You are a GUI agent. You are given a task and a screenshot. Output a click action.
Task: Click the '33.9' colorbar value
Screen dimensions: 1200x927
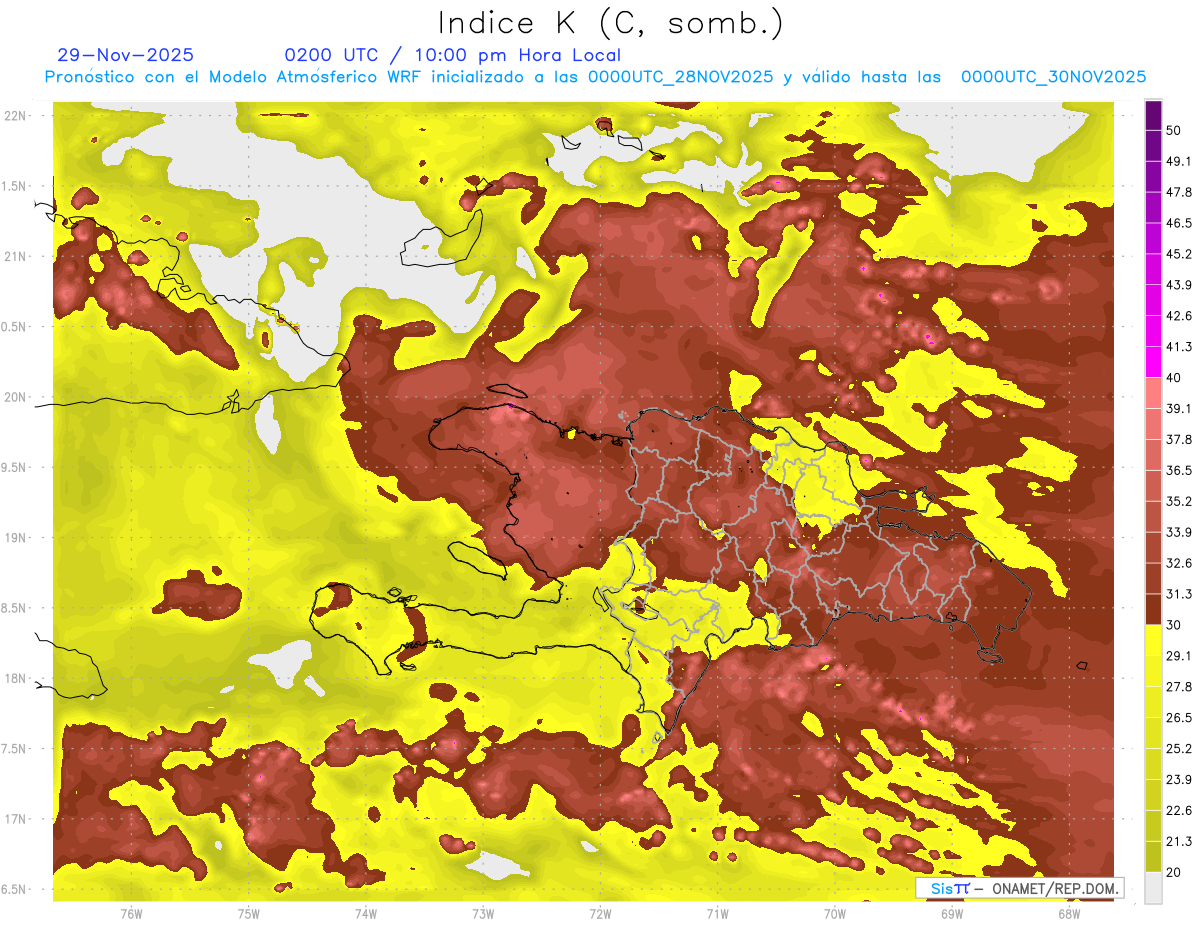[1178, 532]
